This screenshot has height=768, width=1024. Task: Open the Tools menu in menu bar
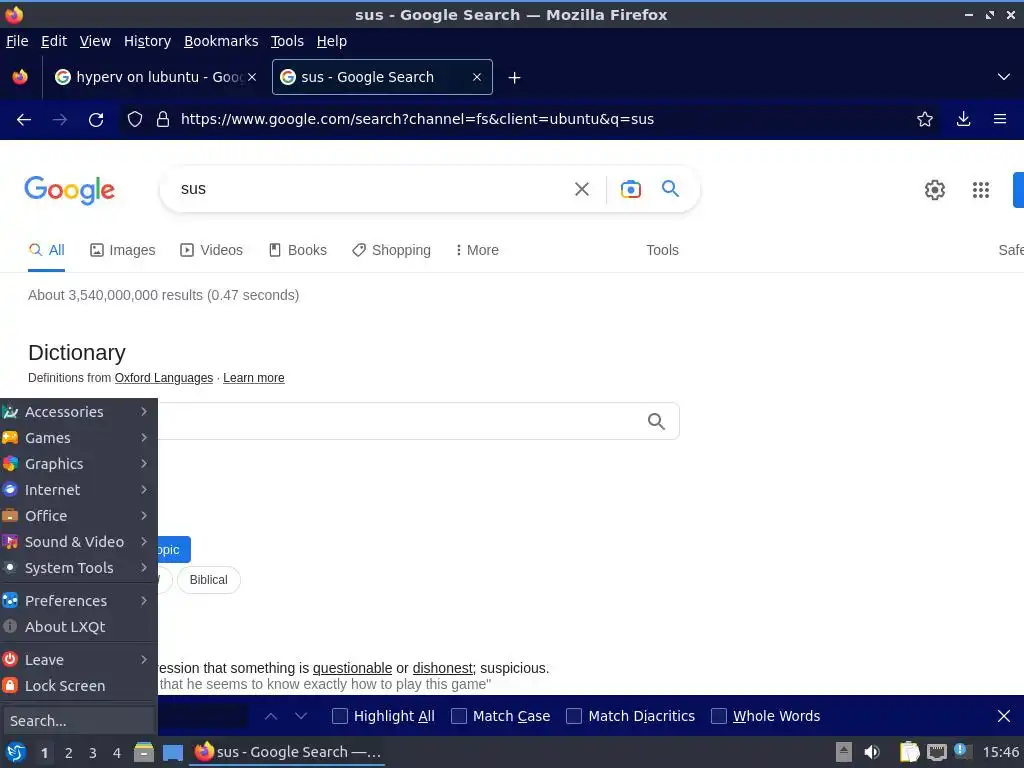pyautogui.click(x=287, y=41)
